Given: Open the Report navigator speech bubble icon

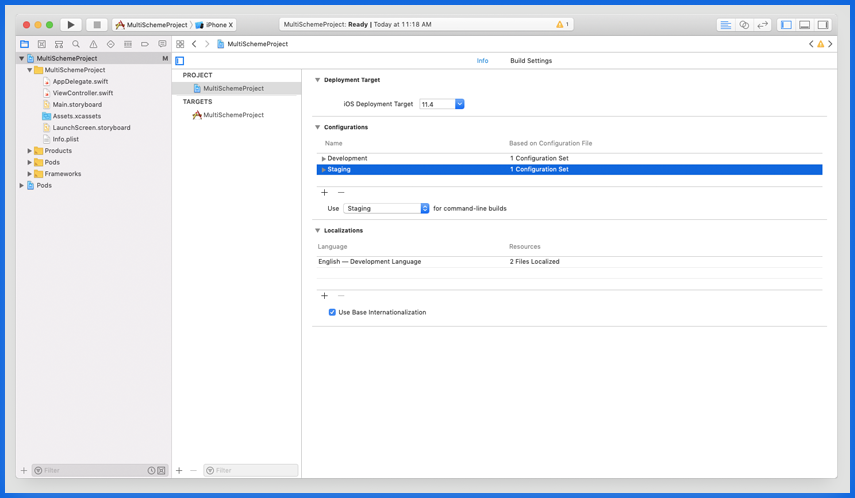Looking at the screenshot, I should coord(162,44).
